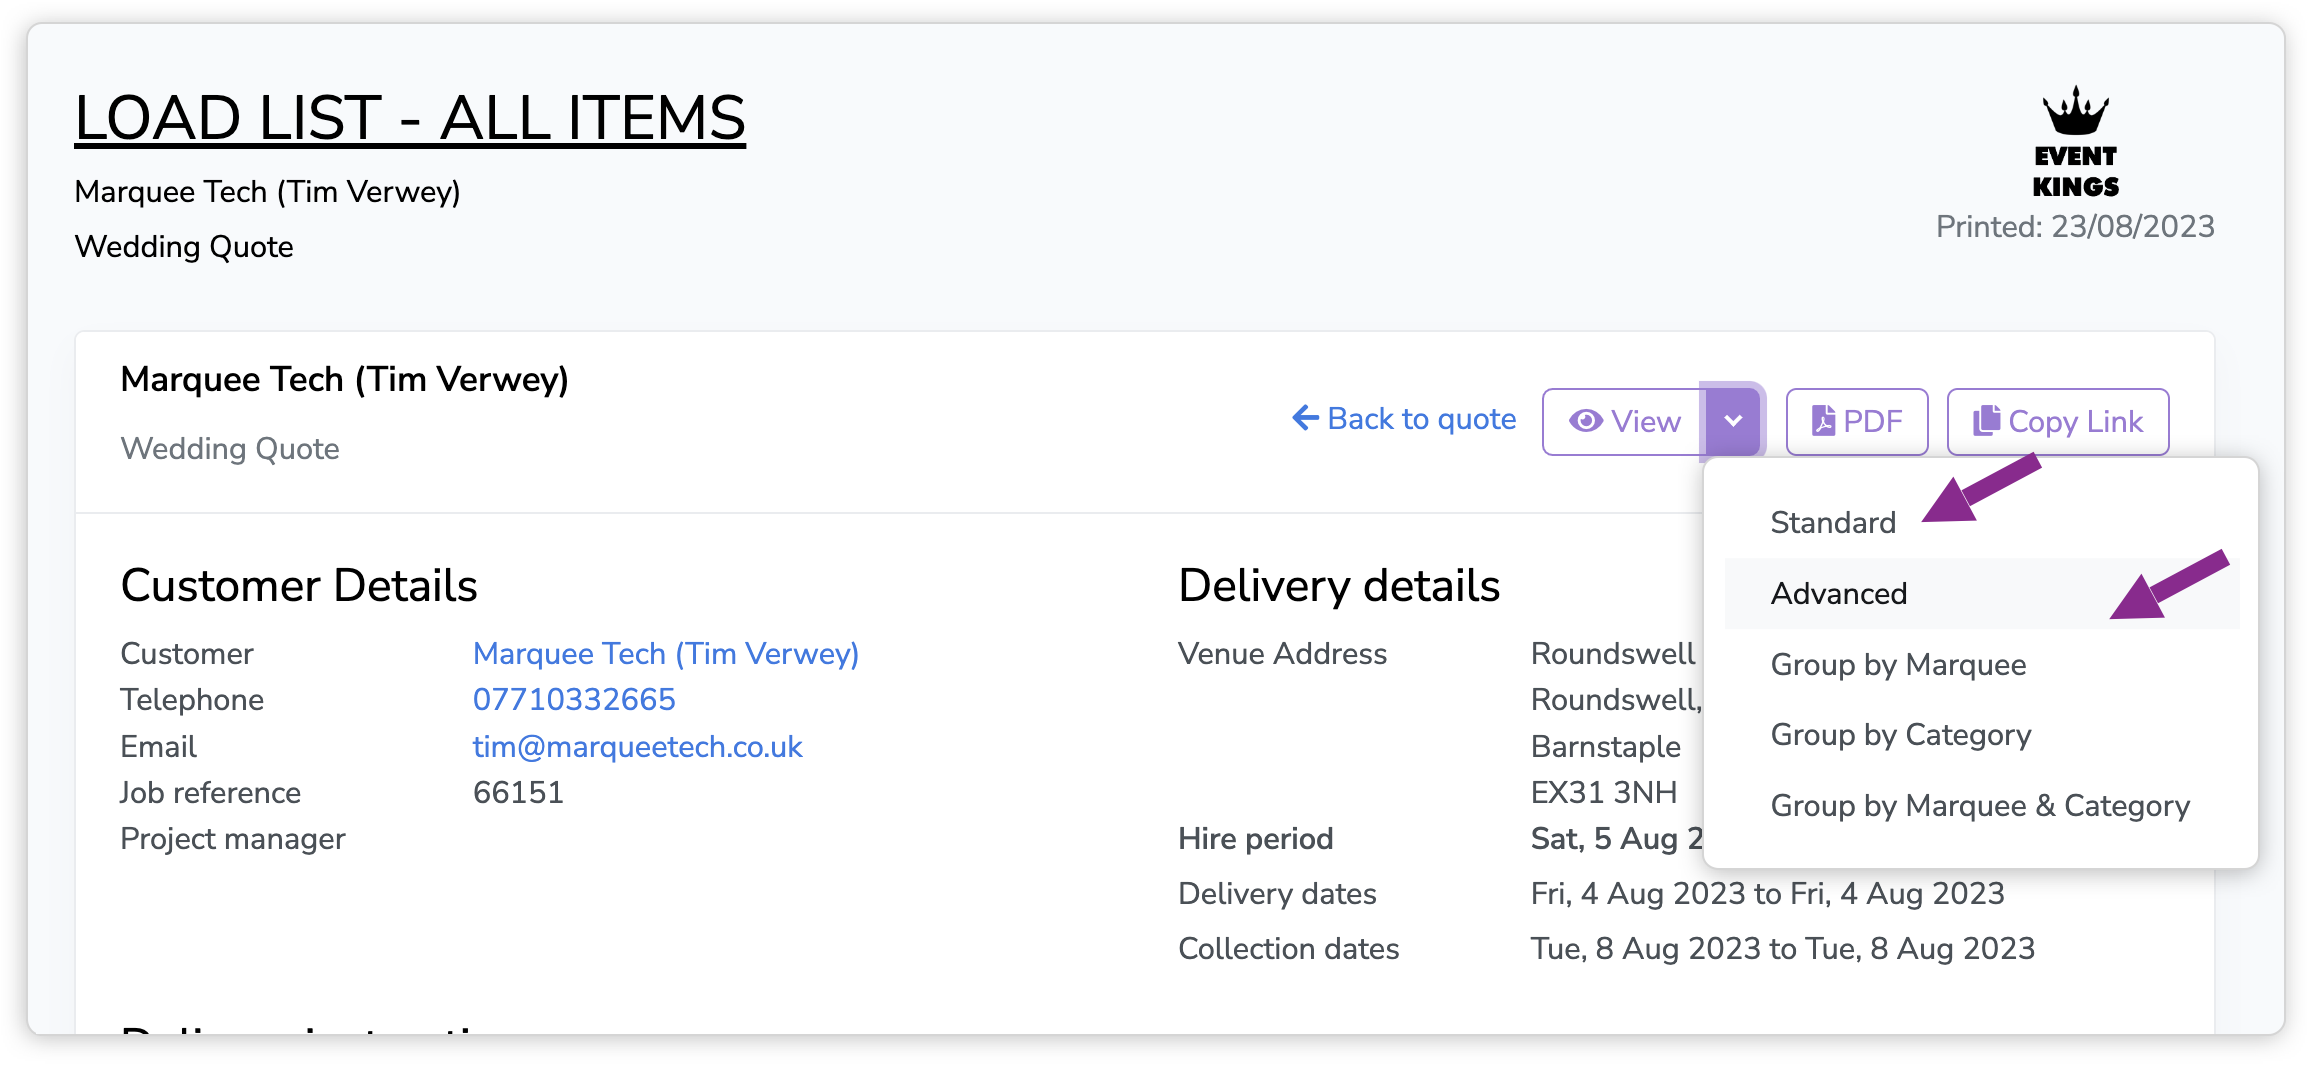Image resolution: width=2312 pixels, height=1066 pixels.
Task: Call telephone number 07710332665
Action: pyautogui.click(x=574, y=700)
